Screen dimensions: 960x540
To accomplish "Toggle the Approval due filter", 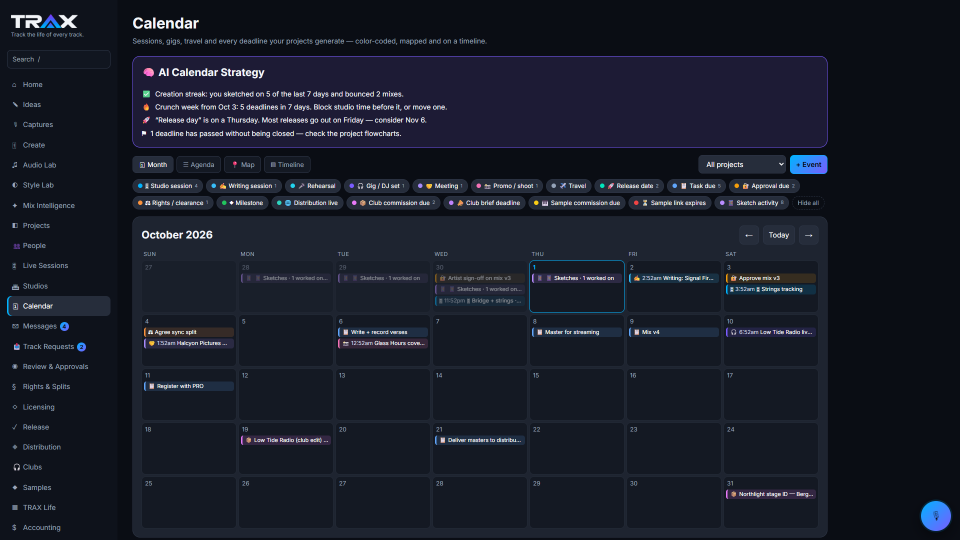I will (765, 186).
